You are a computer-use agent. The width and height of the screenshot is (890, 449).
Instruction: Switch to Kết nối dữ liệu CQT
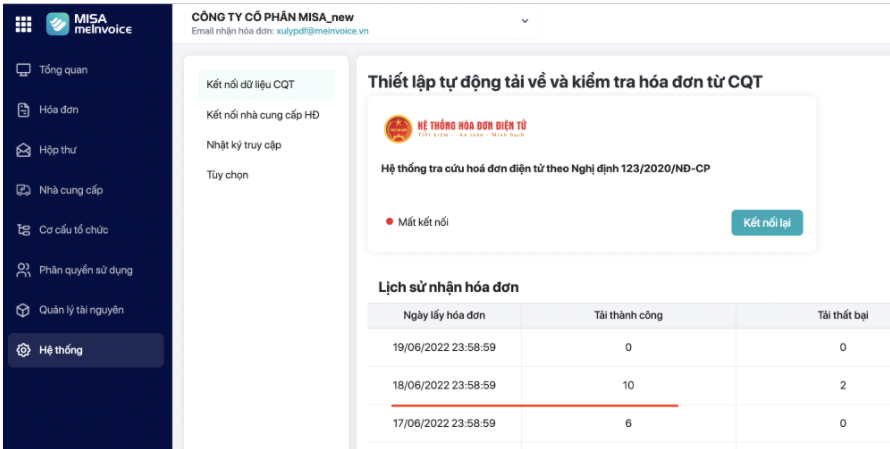point(250,84)
